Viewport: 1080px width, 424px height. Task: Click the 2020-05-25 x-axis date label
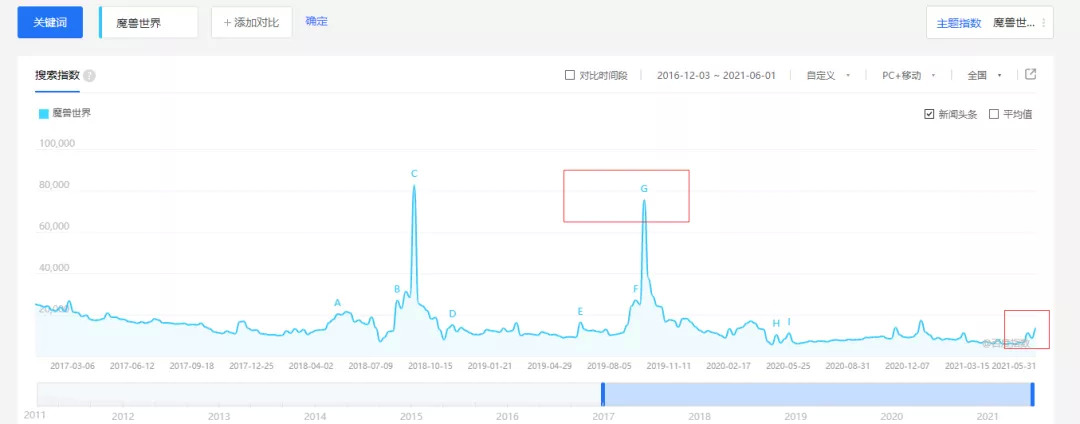pyautogui.click(x=788, y=365)
